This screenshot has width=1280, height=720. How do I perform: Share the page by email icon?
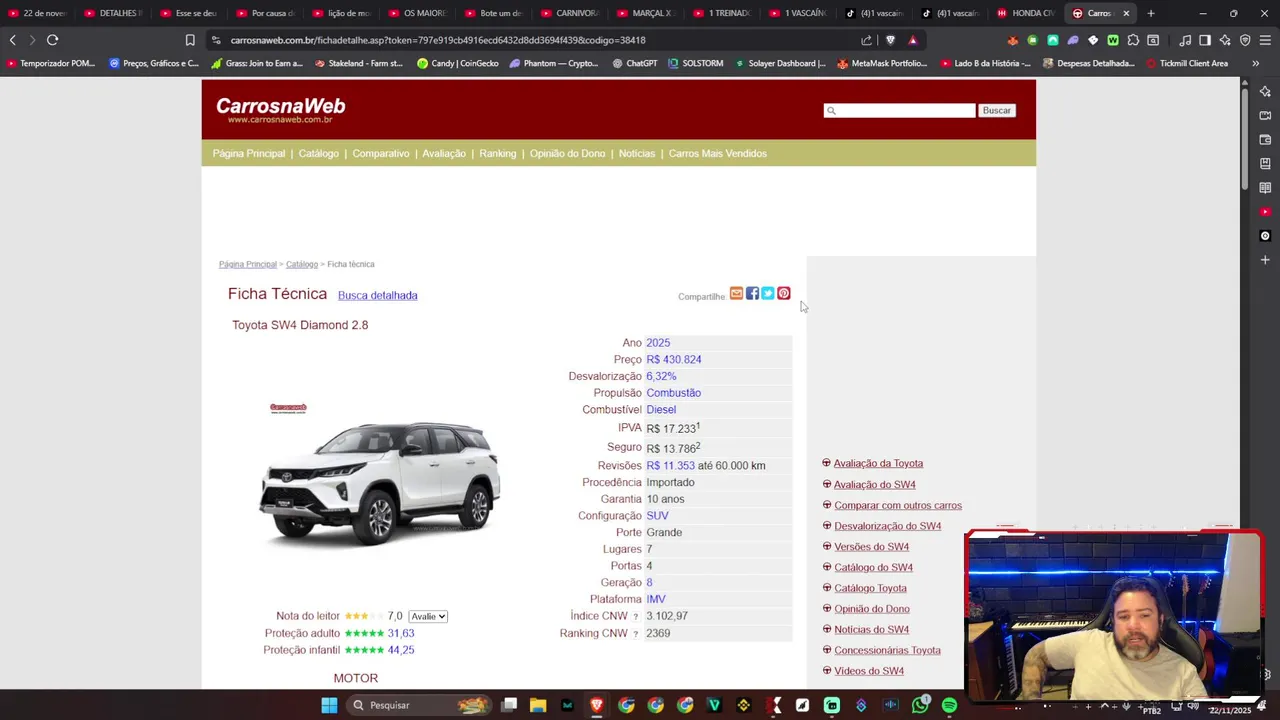click(x=736, y=294)
